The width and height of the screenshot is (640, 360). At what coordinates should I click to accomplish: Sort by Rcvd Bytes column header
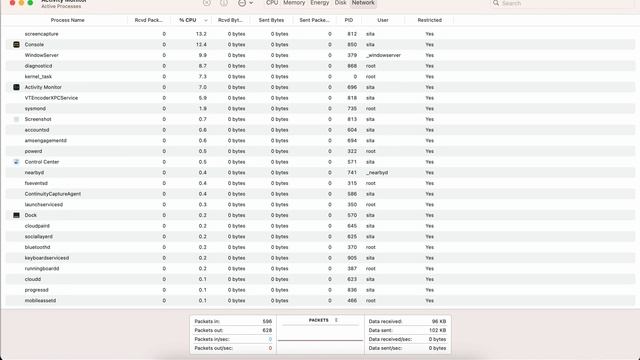(230, 20)
